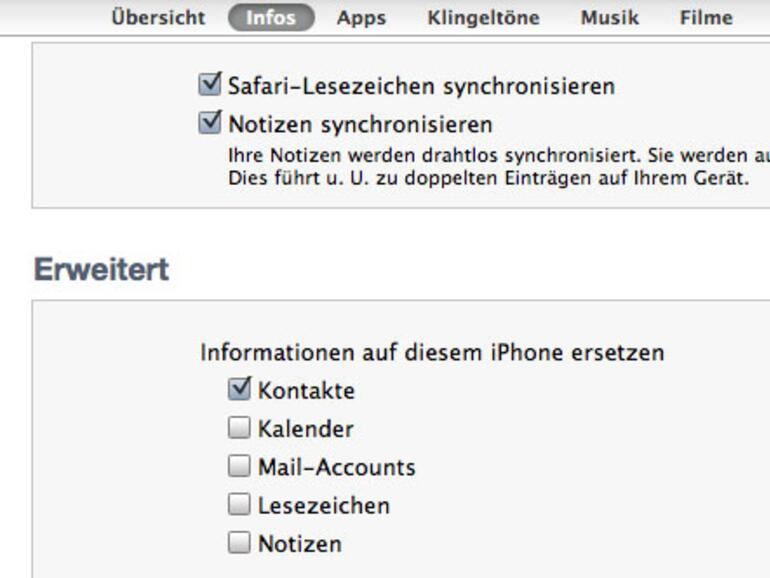Open the Übersicht tab
Screen dimensions: 770x578
158,17
